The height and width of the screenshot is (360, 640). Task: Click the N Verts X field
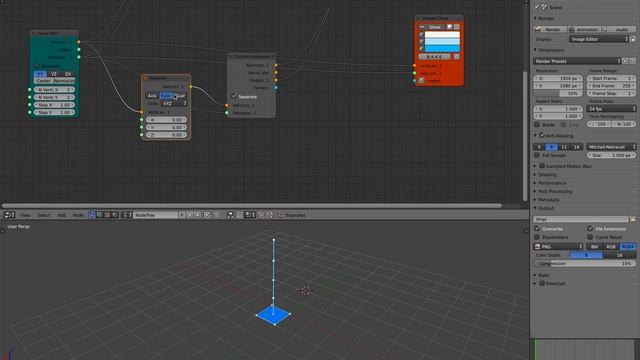pos(54,90)
